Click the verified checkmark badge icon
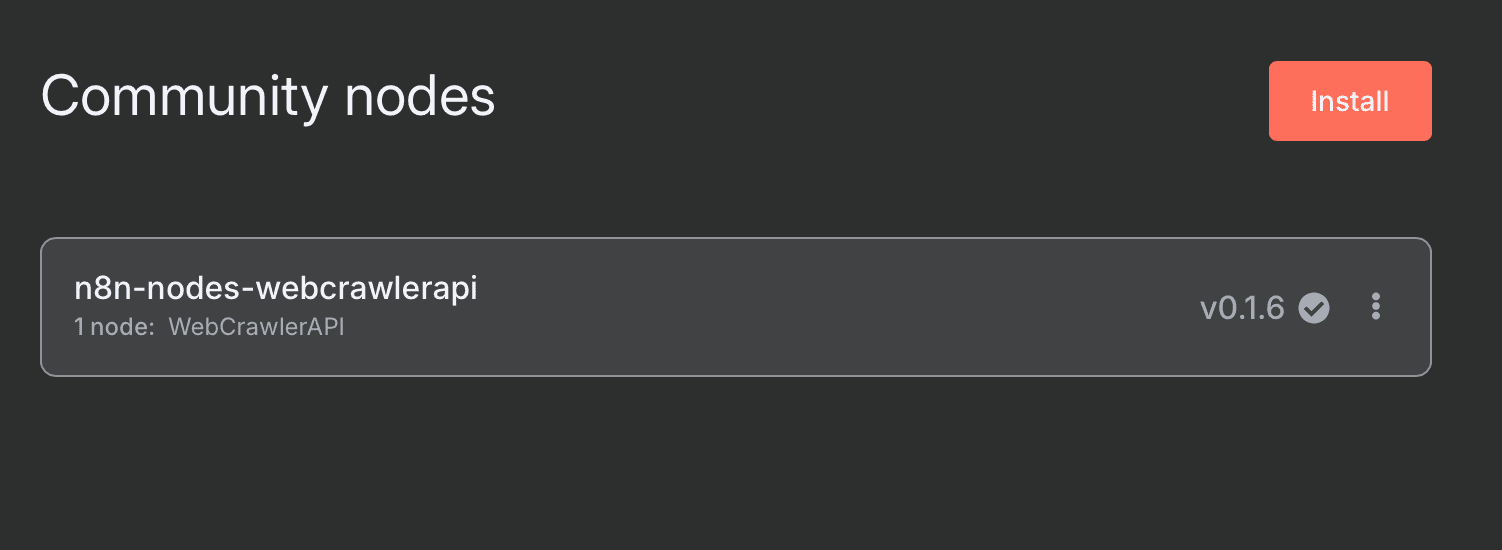This screenshot has height=550, width=1502. (x=1314, y=308)
